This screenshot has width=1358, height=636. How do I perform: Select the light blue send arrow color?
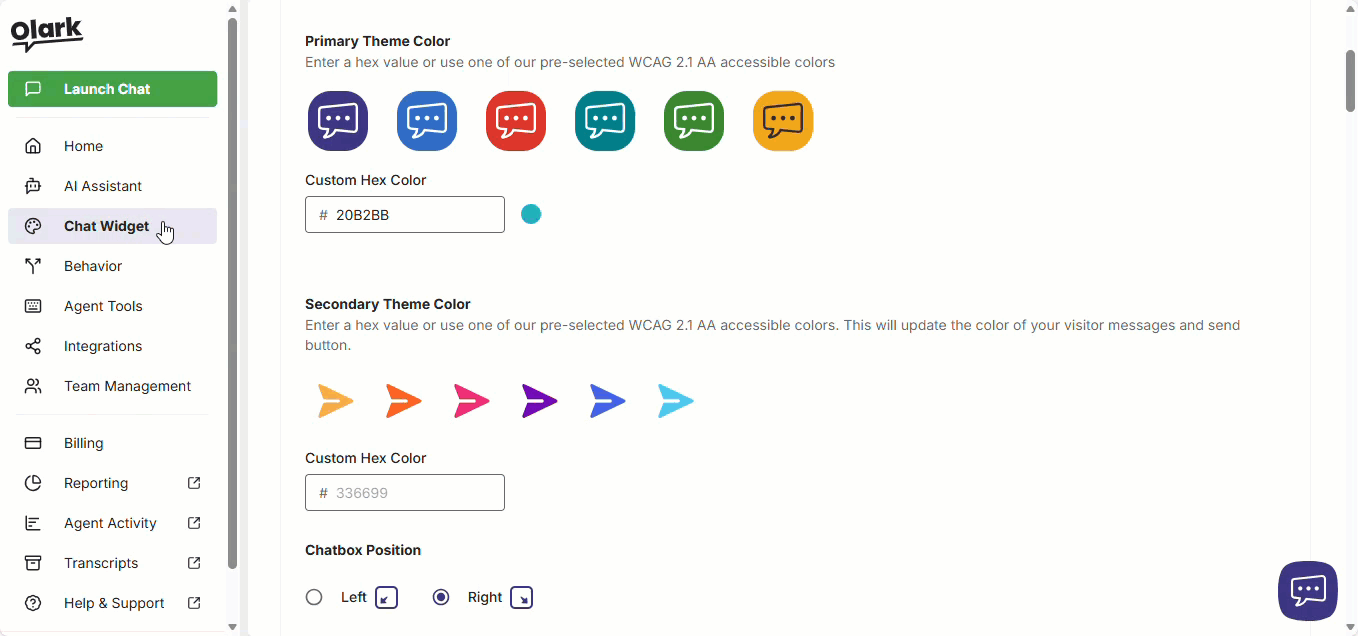pos(676,401)
